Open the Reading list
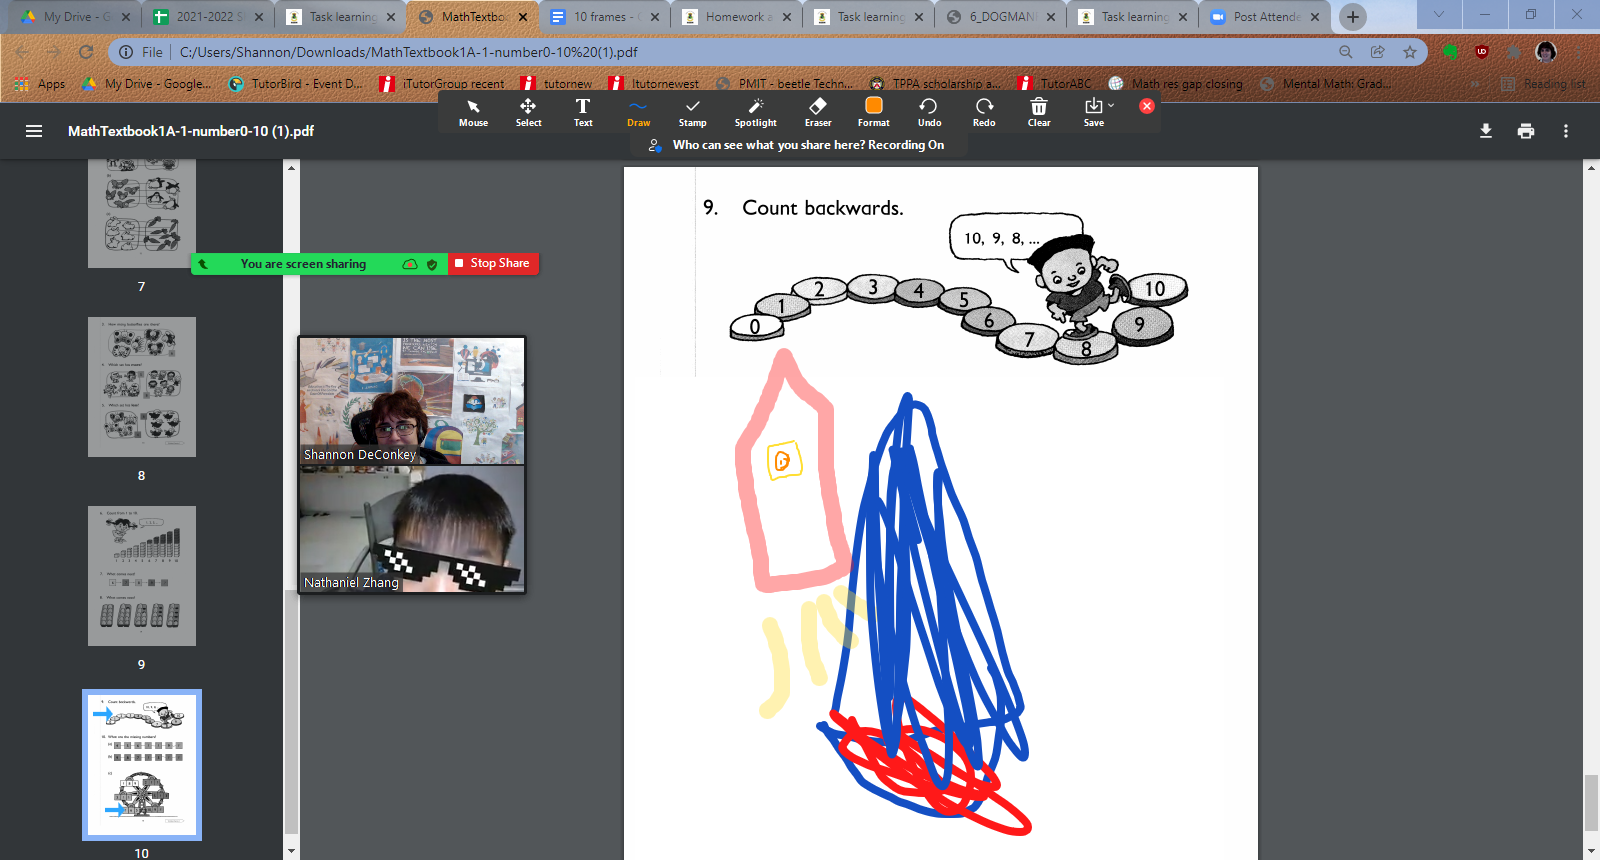The image size is (1600, 860). point(1543,84)
